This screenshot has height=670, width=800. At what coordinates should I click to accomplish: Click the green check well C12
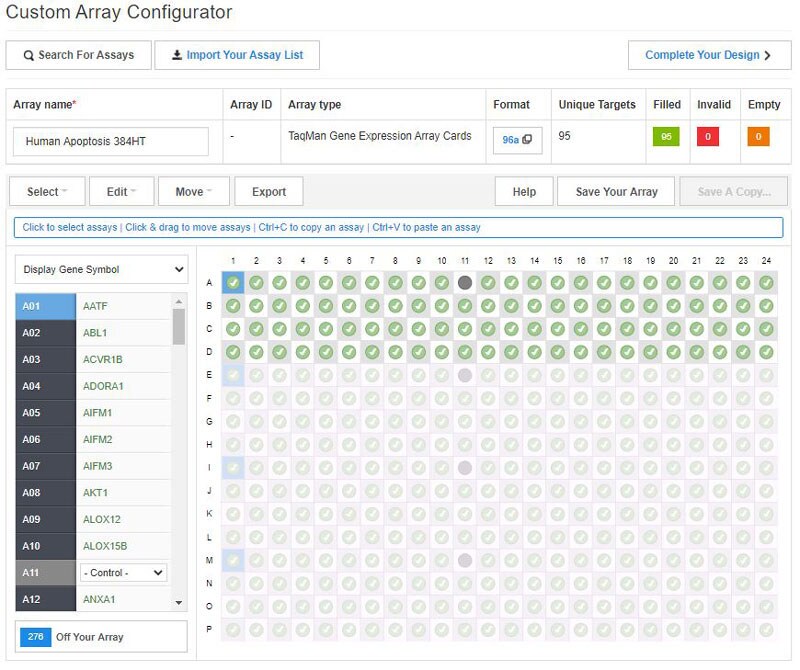(x=488, y=329)
